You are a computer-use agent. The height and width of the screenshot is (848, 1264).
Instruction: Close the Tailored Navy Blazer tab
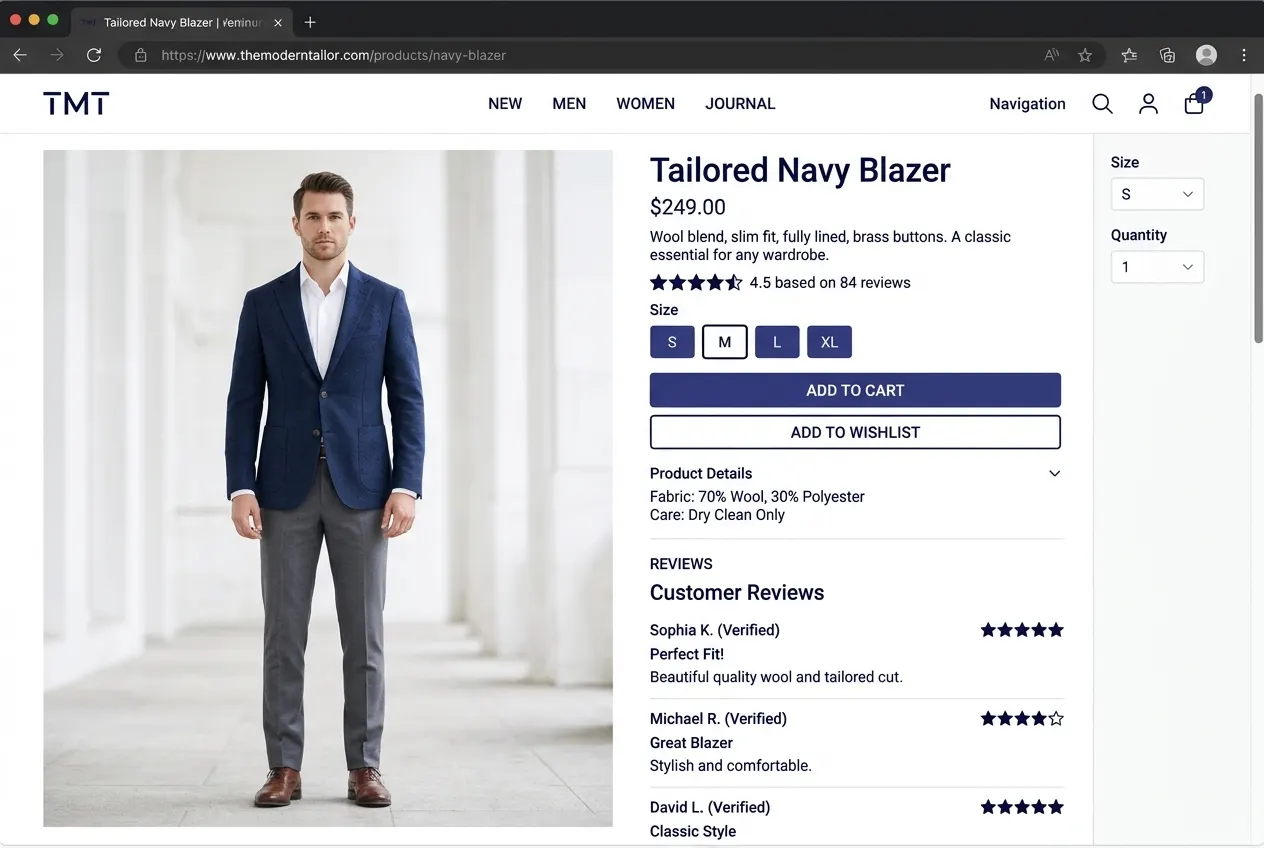click(x=278, y=22)
